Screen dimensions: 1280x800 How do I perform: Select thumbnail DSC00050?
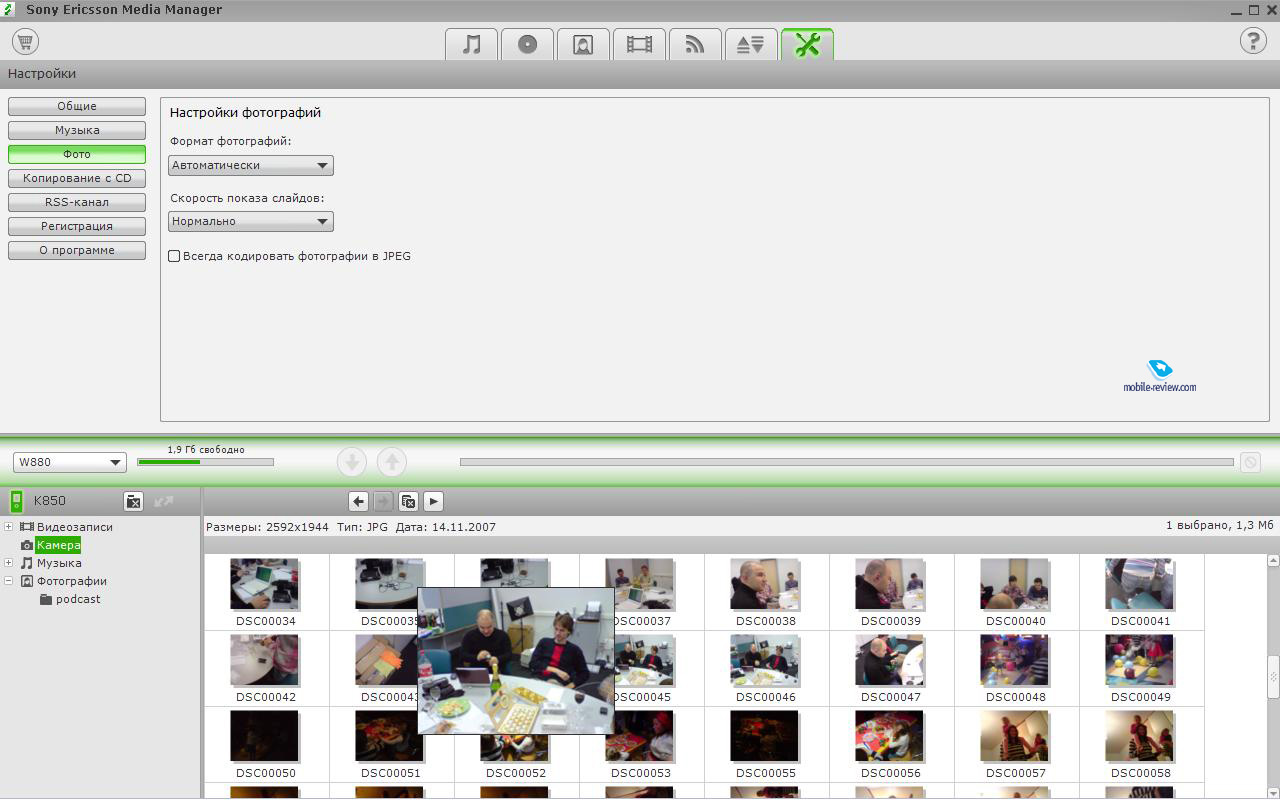click(265, 736)
